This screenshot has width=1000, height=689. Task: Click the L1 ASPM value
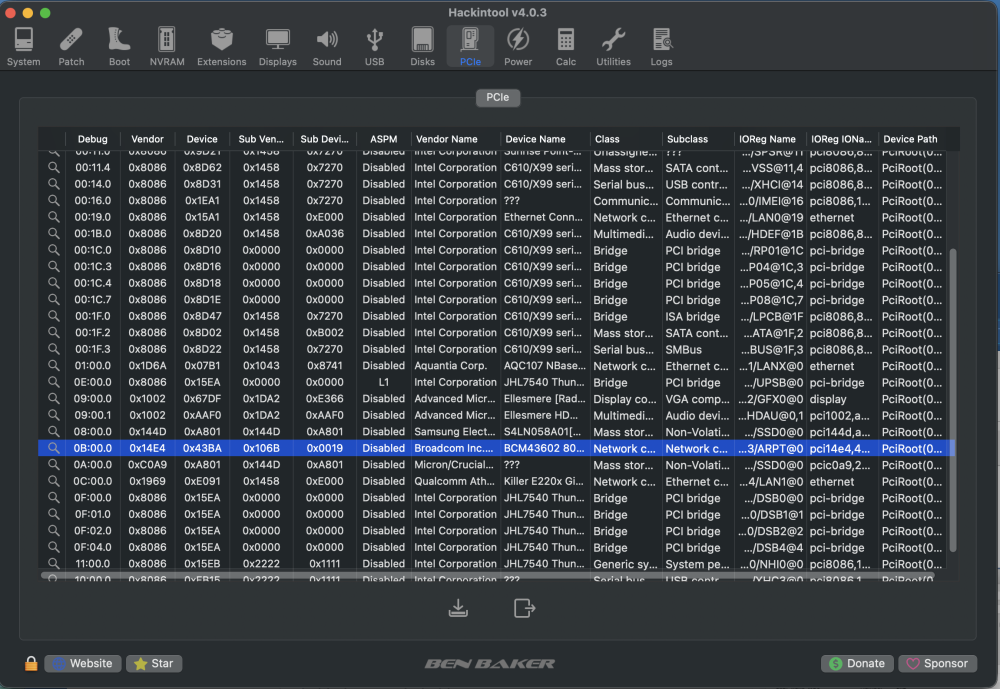tap(383, 382)
